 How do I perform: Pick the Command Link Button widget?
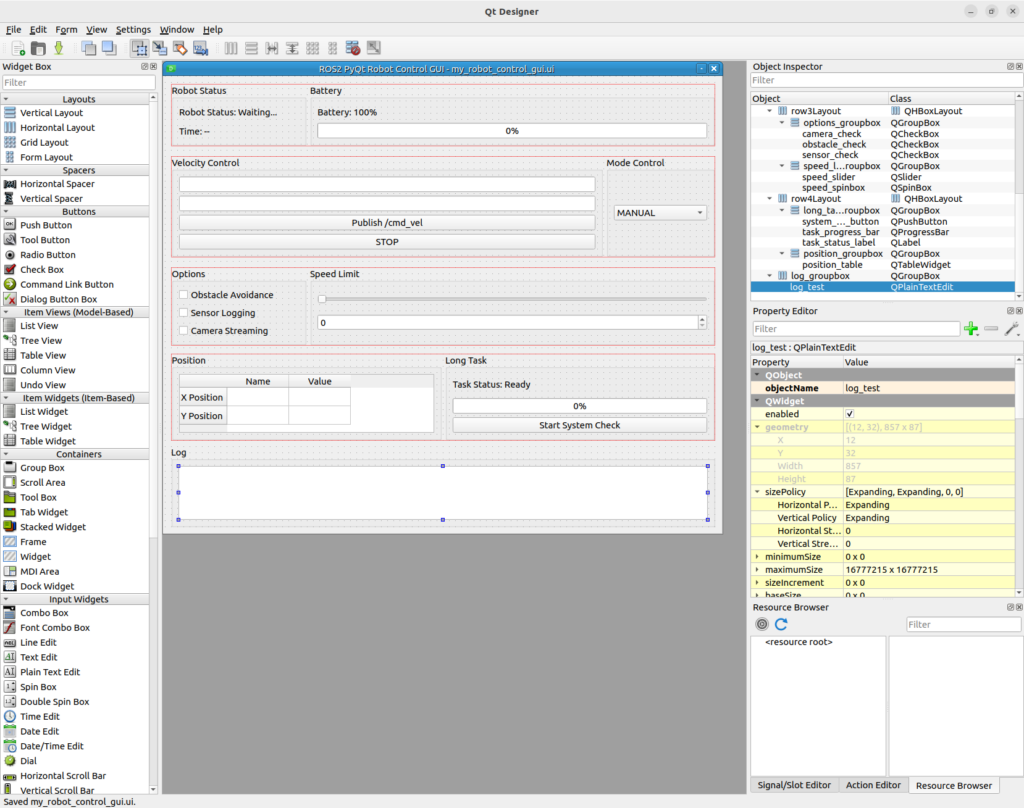pos(67,284)
